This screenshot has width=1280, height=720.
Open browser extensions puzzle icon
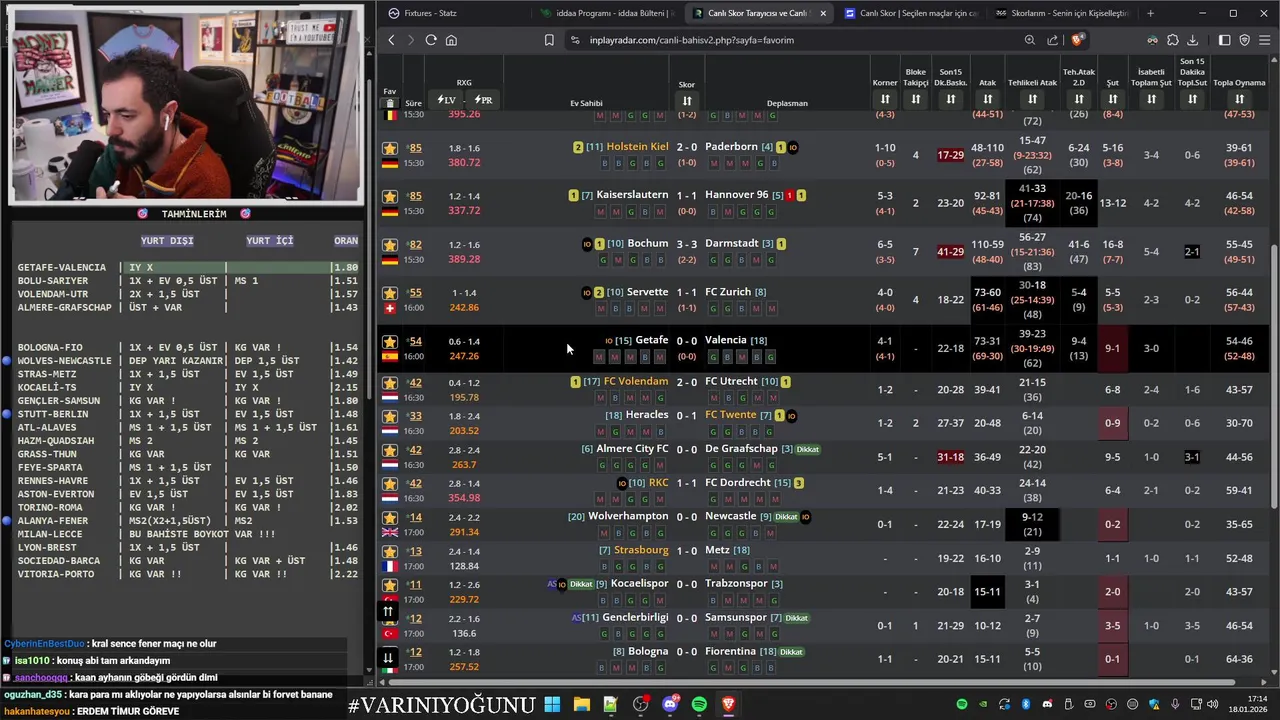(x=1173, y=40)
